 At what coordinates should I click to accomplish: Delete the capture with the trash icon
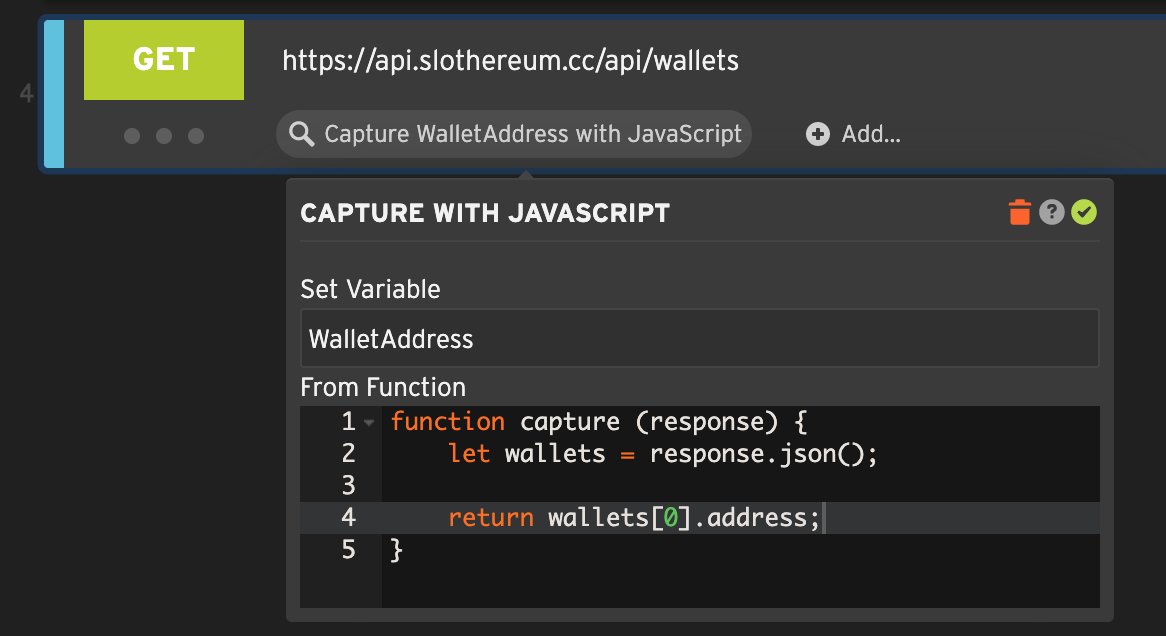[x=1020, y=212]
